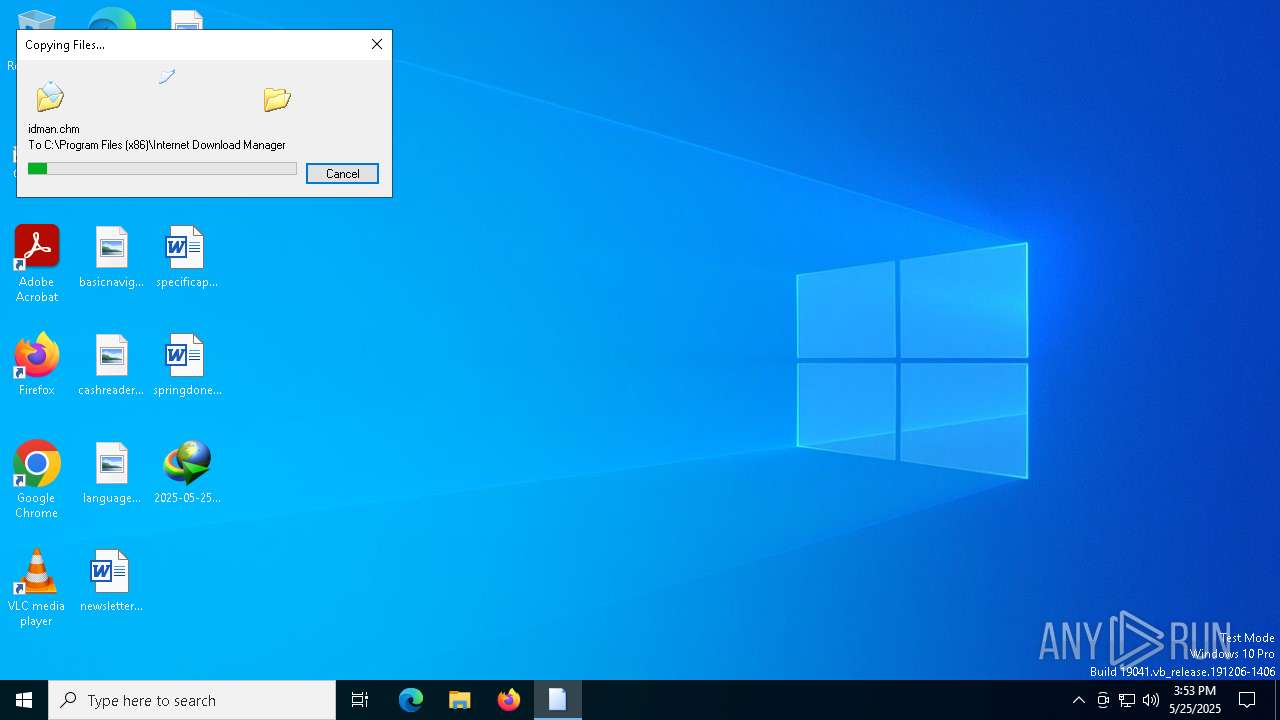The image size is (1280, 720).
Task: Open Adobe Acrobat desktop shortcut
Action: coord(37,264)
